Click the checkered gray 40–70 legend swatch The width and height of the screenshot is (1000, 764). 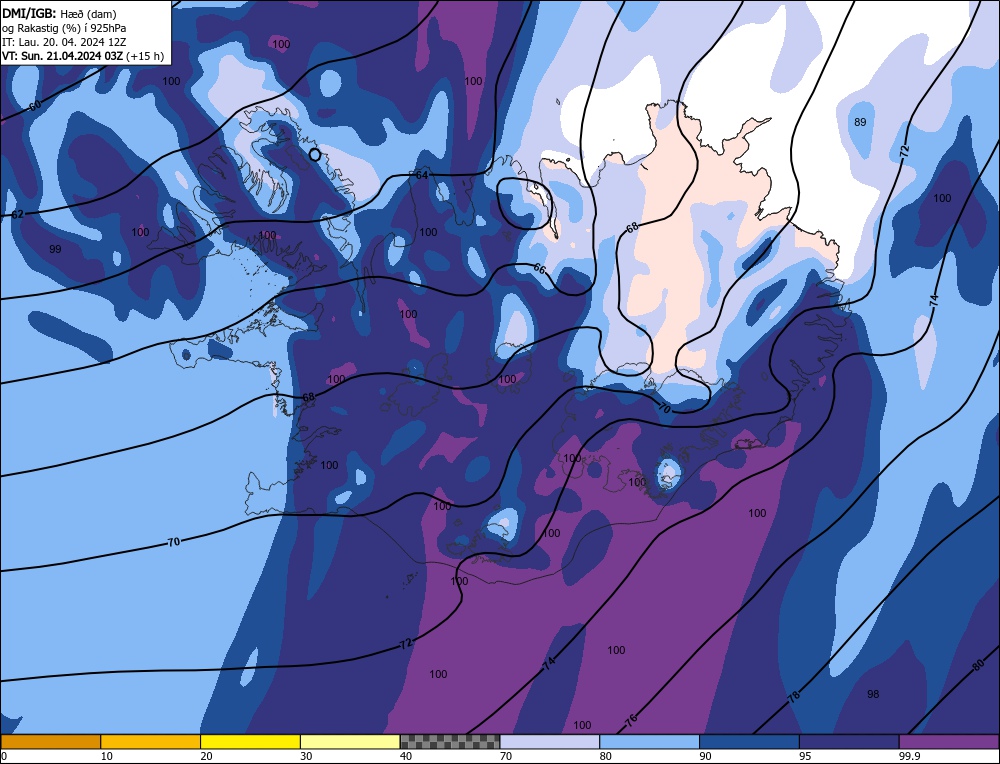[450, 741]
